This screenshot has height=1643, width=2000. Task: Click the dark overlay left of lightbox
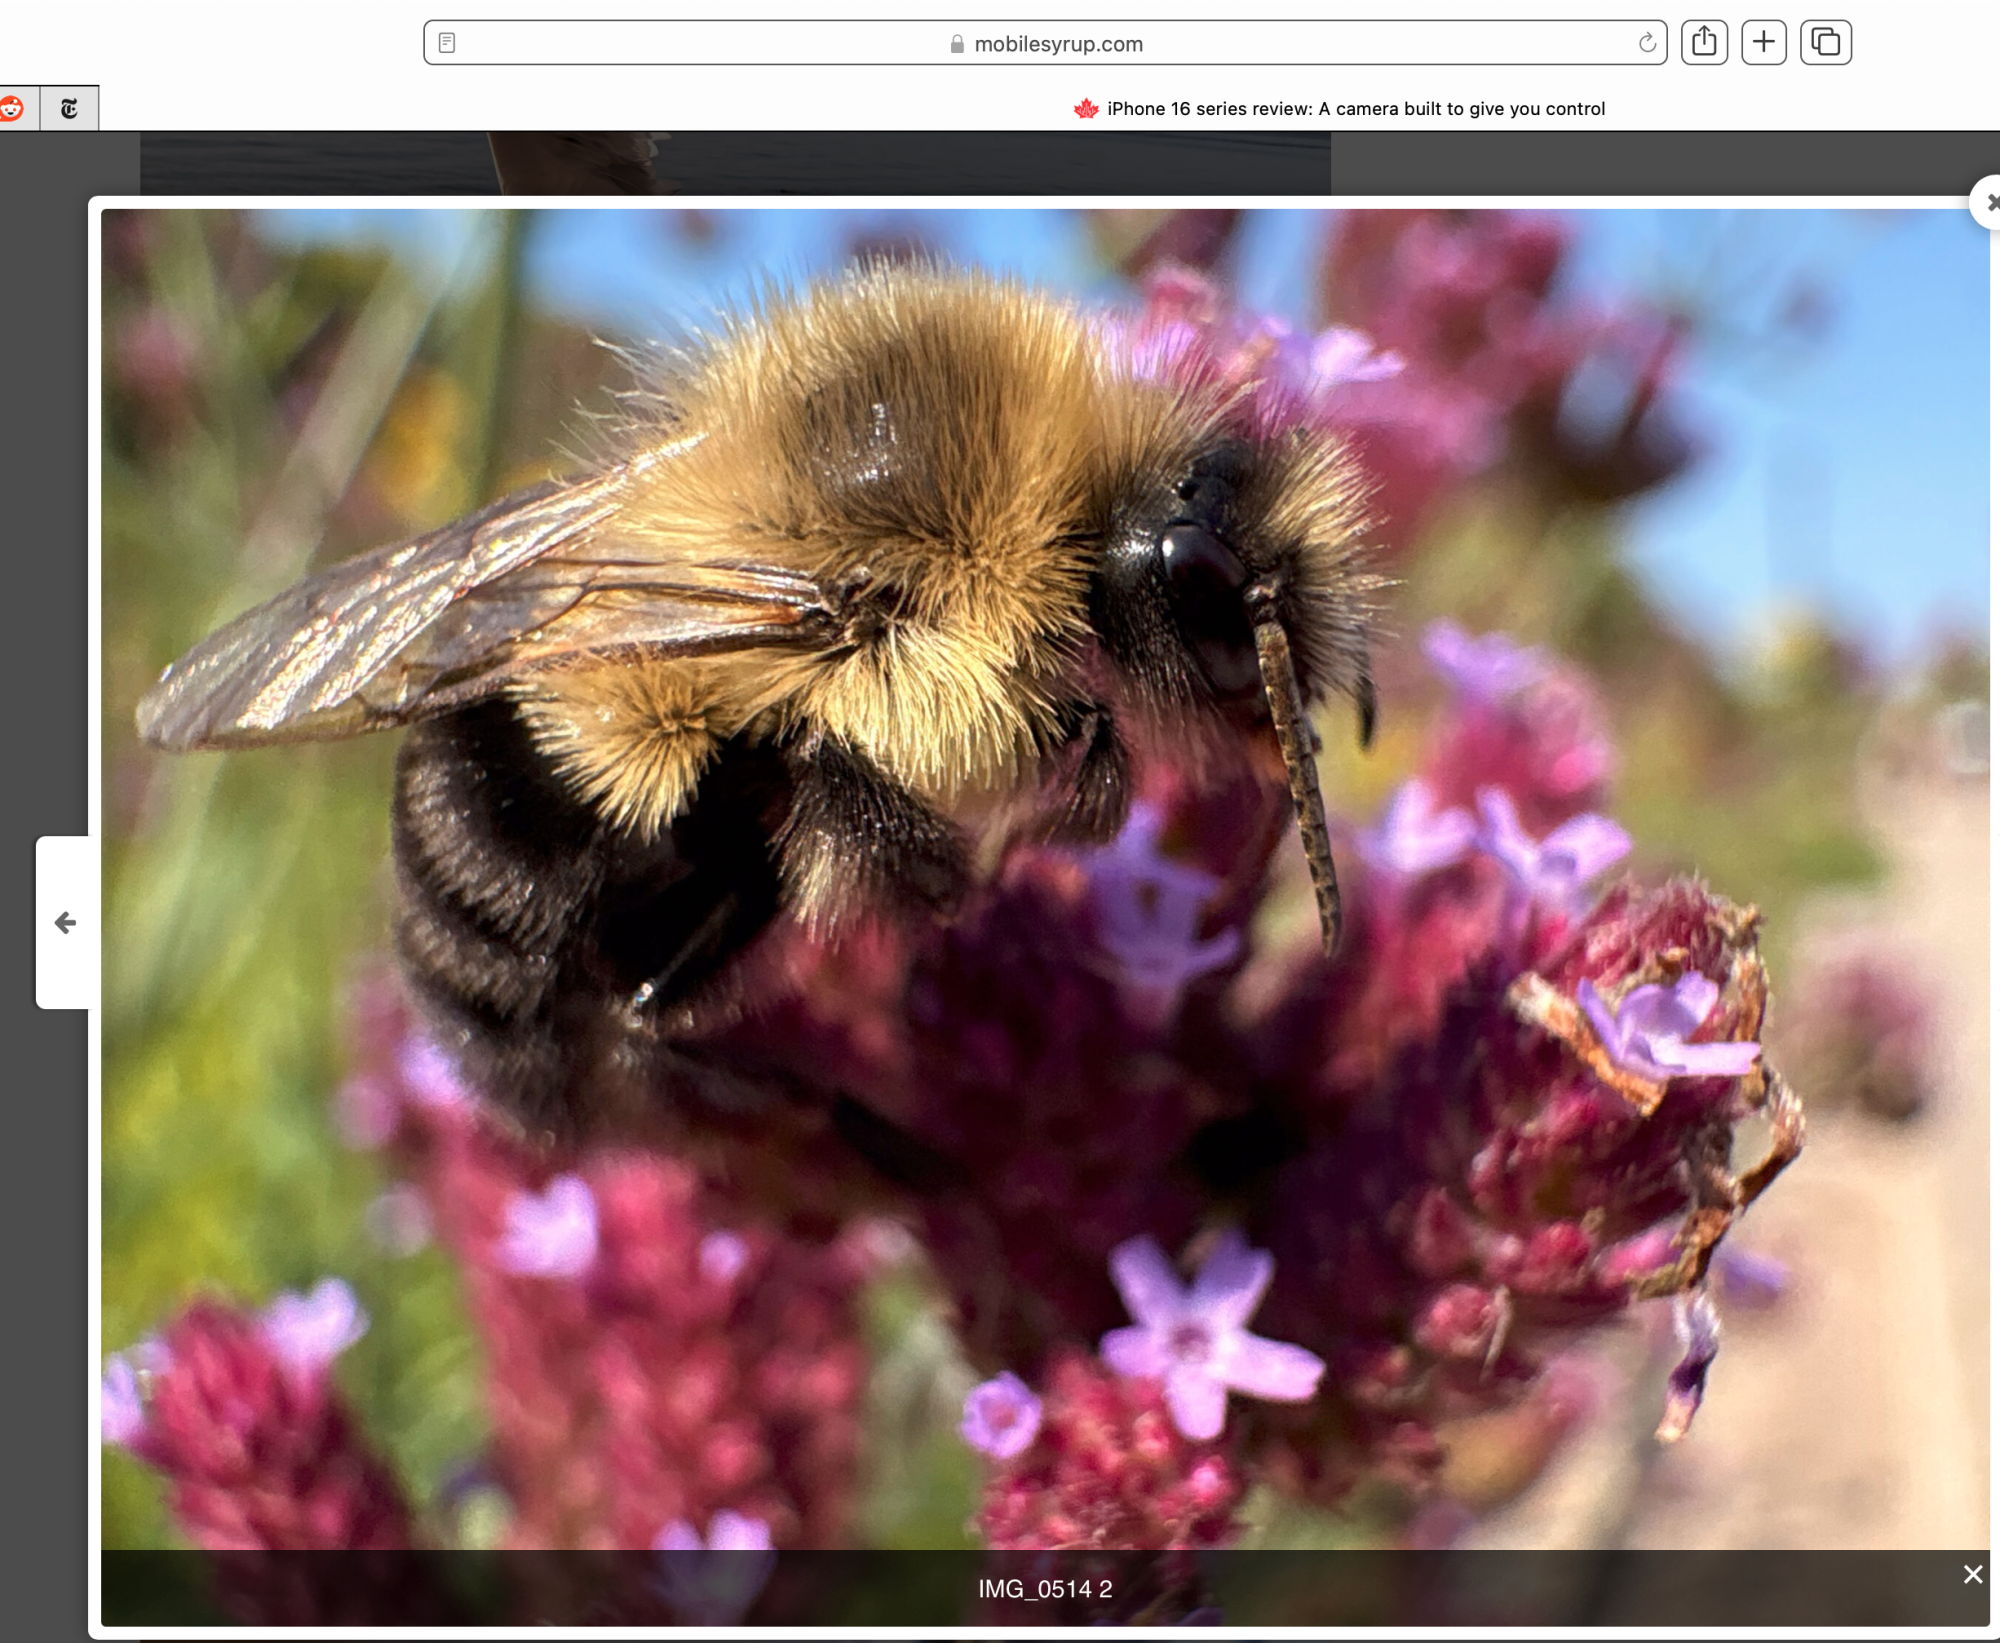point(45,500)
